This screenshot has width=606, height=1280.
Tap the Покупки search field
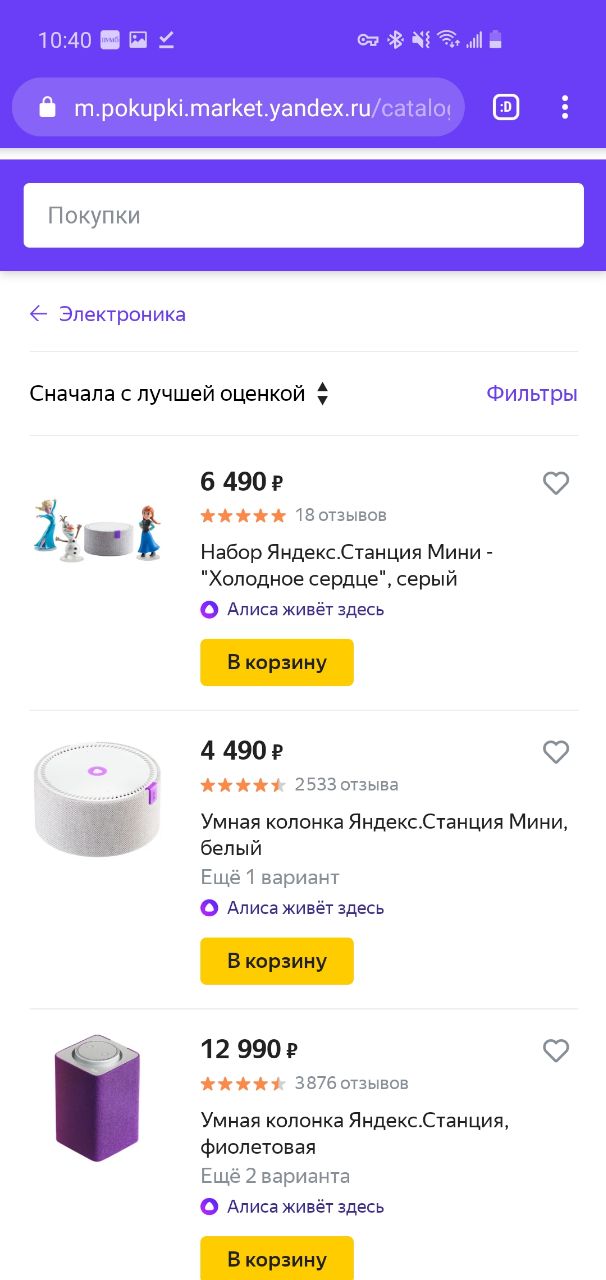point(303,215)
